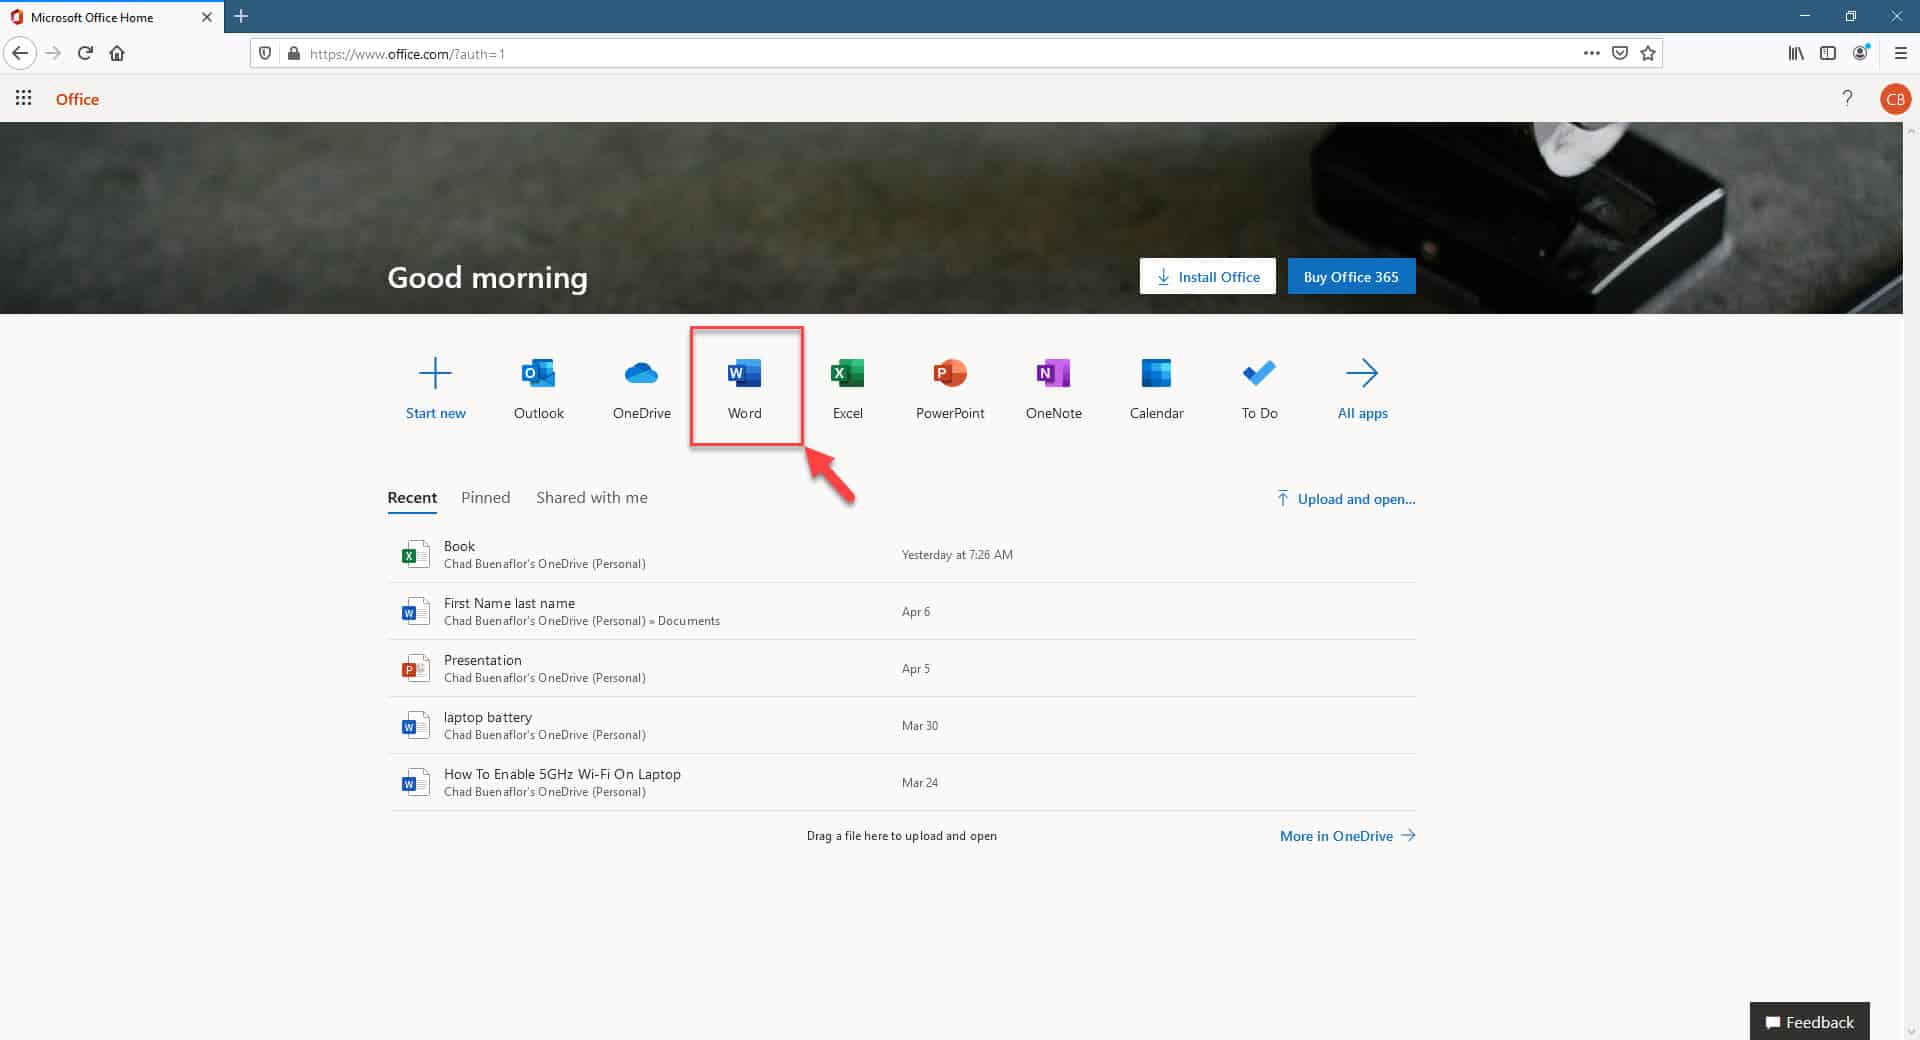Image resolution: width=1920 pixels, height=1040 pixels.
Task: Select the Recent tab
Action: click(412, 498)
